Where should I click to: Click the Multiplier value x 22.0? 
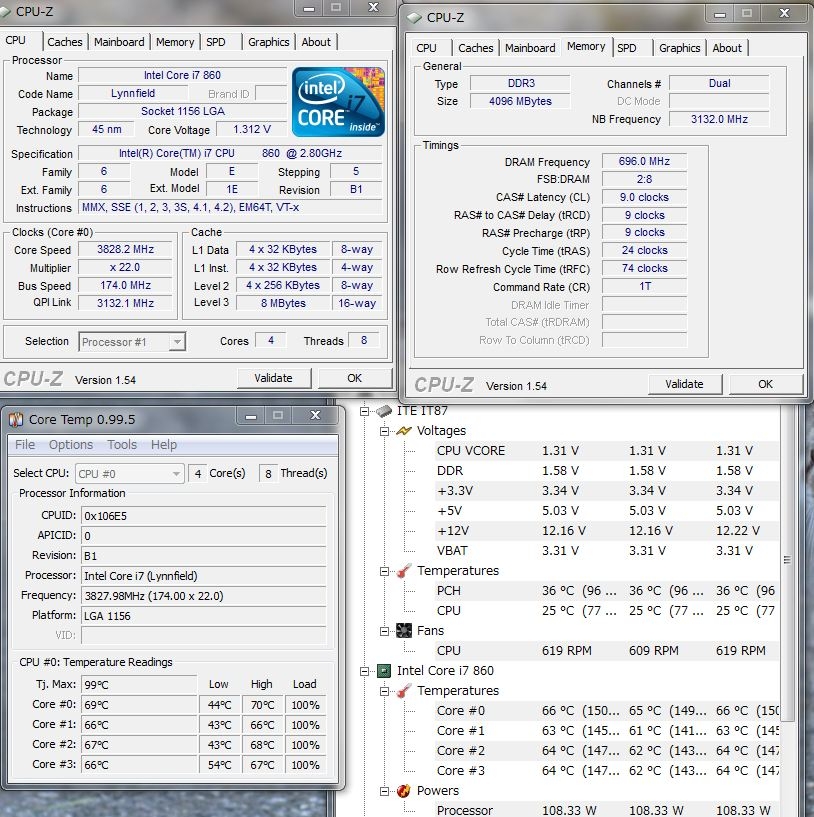coord(125,268)
